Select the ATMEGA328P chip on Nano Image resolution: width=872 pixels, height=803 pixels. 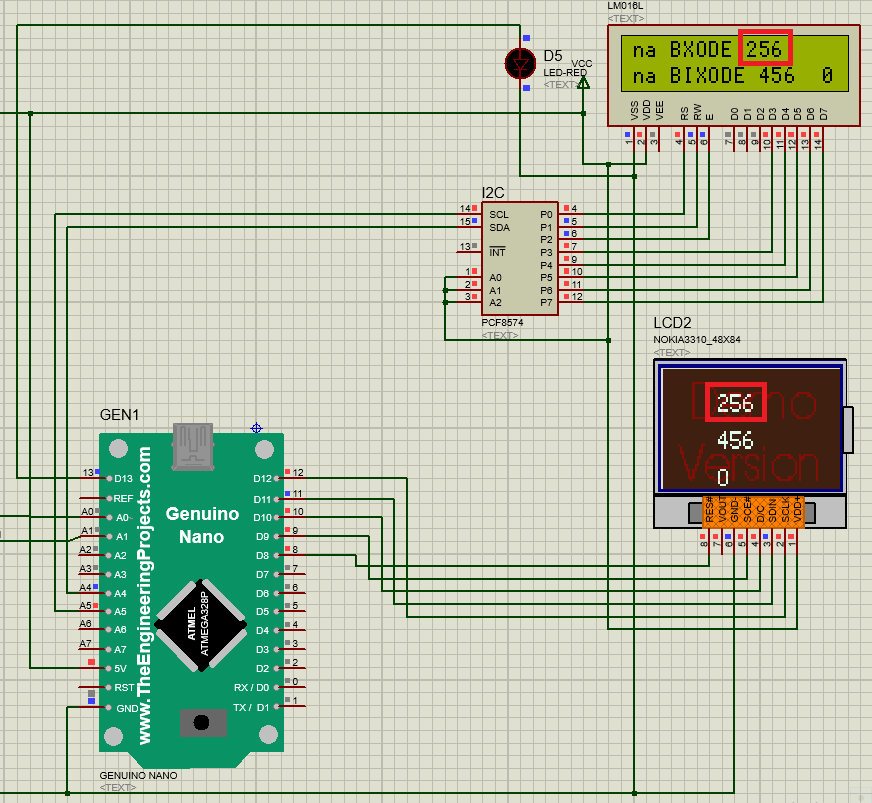201,624
